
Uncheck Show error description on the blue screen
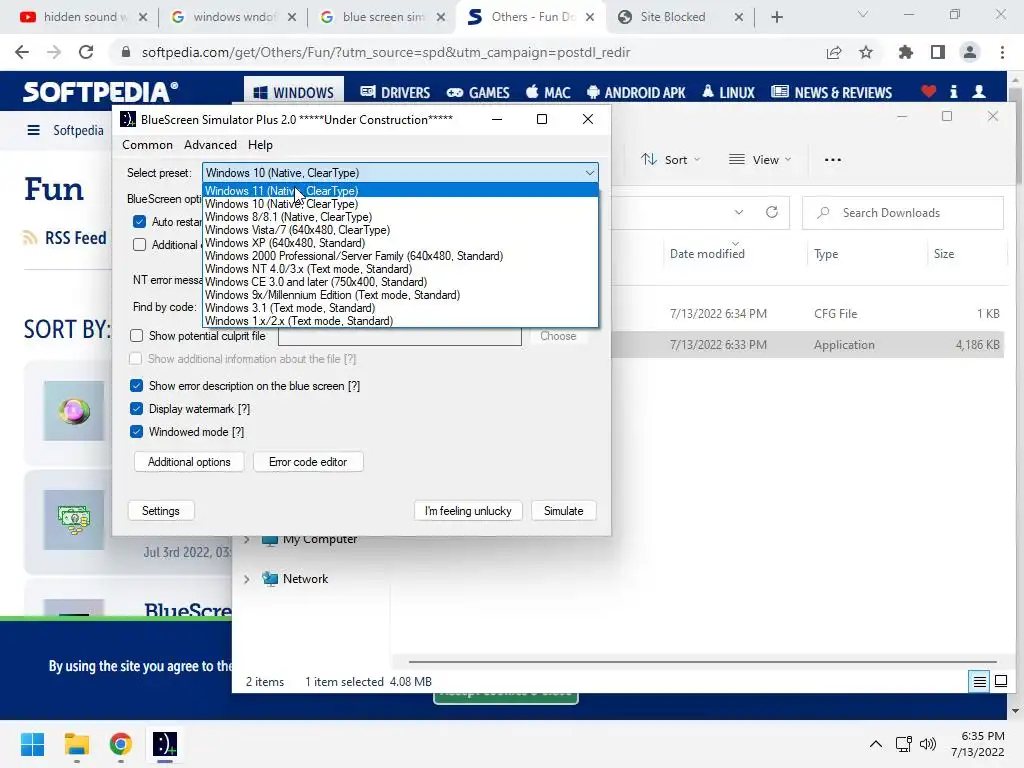tap(136, 386)
